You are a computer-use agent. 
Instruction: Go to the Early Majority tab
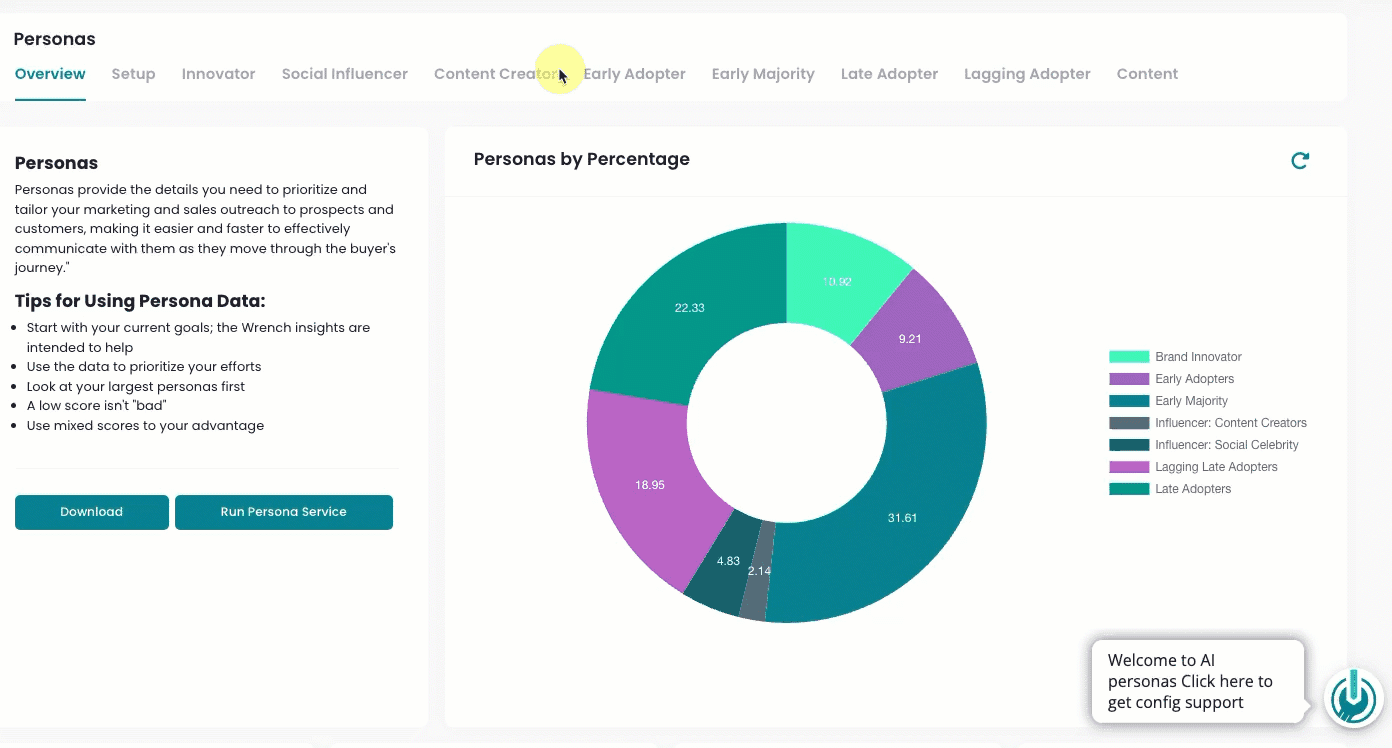point(763,74)
